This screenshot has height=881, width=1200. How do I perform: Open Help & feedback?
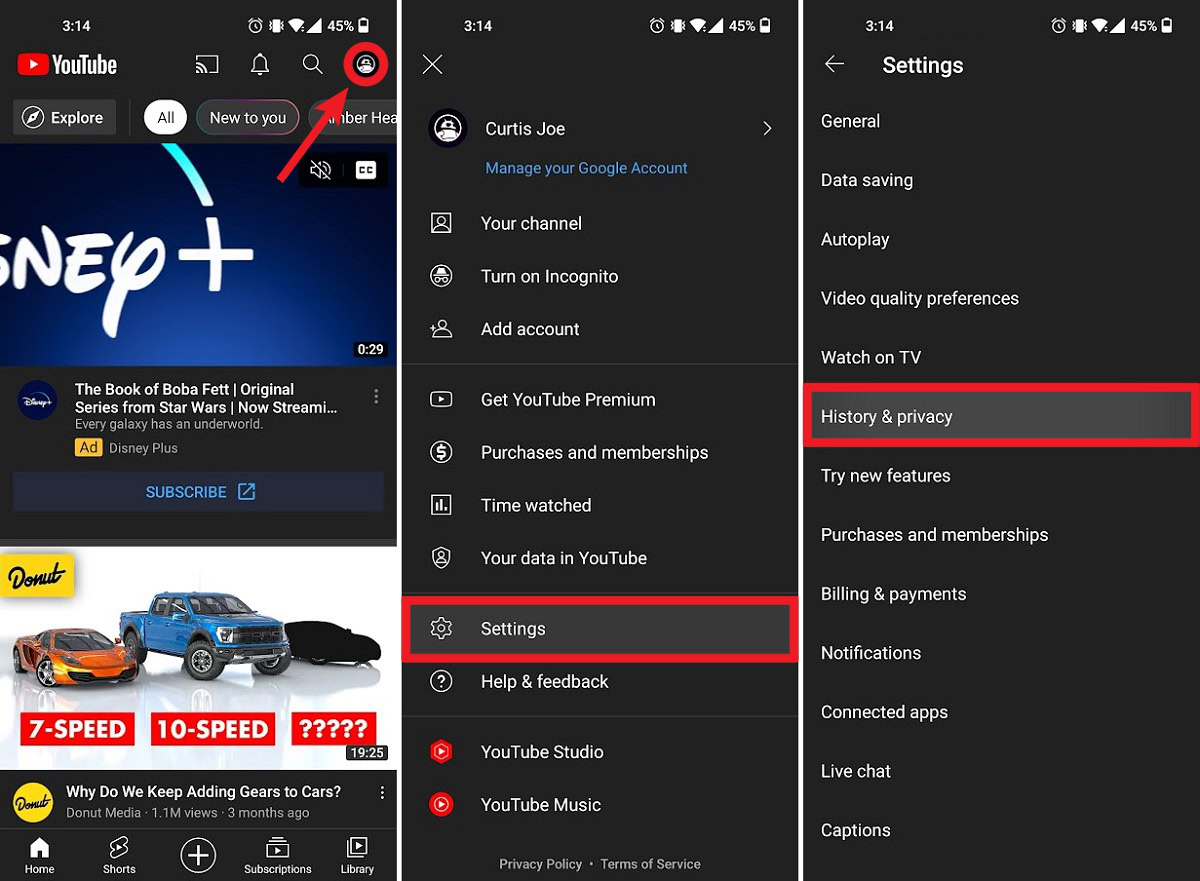coord(600,682)
